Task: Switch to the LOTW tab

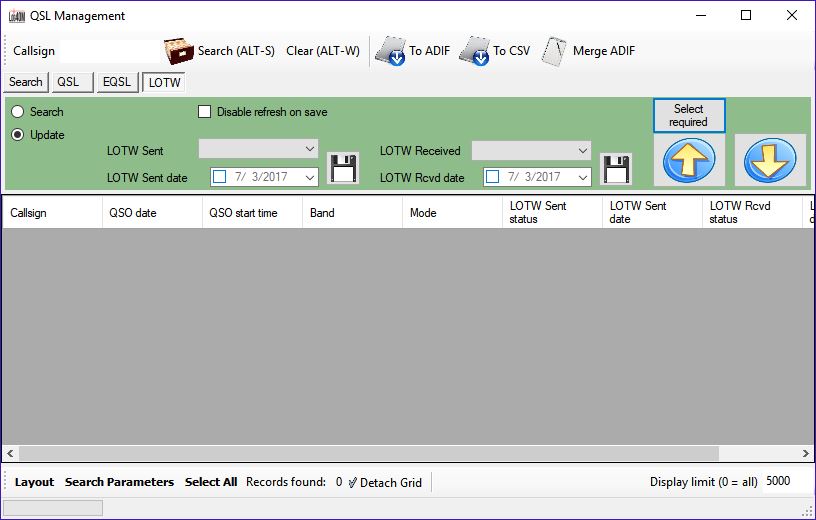Action: click(x=164, y=82)
